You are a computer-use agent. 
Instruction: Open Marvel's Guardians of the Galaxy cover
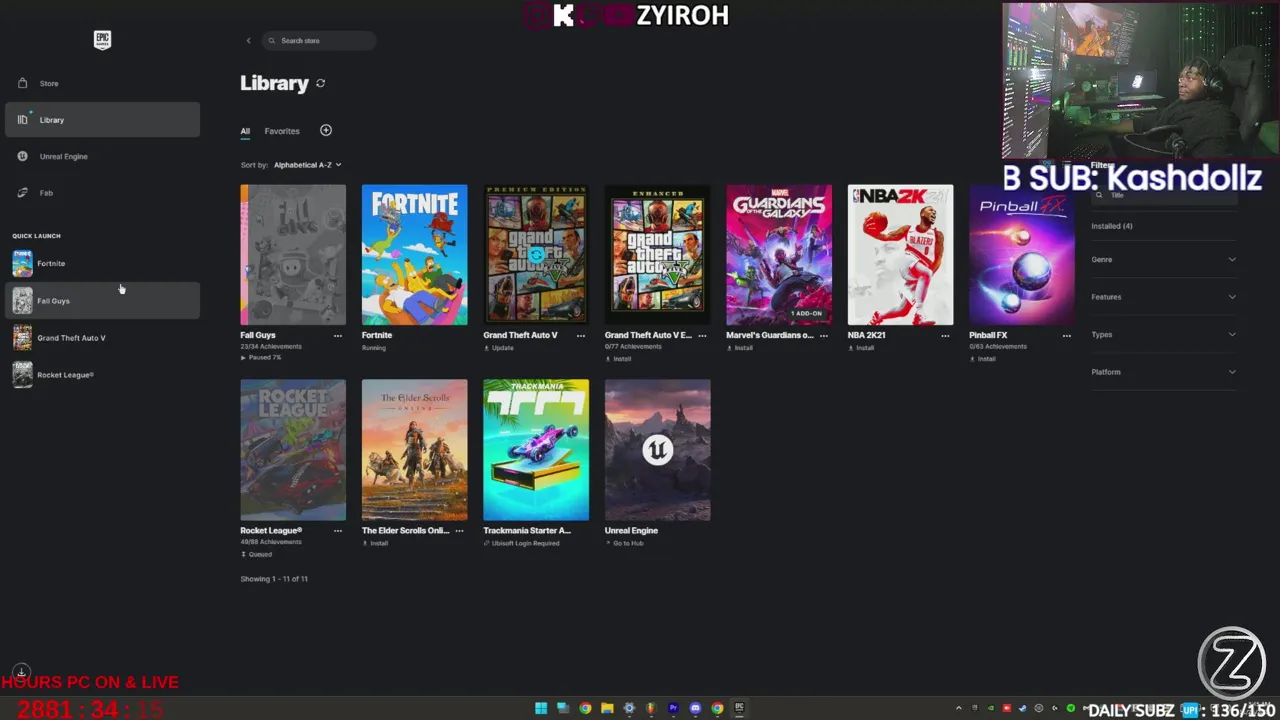[x=779, y=255]
